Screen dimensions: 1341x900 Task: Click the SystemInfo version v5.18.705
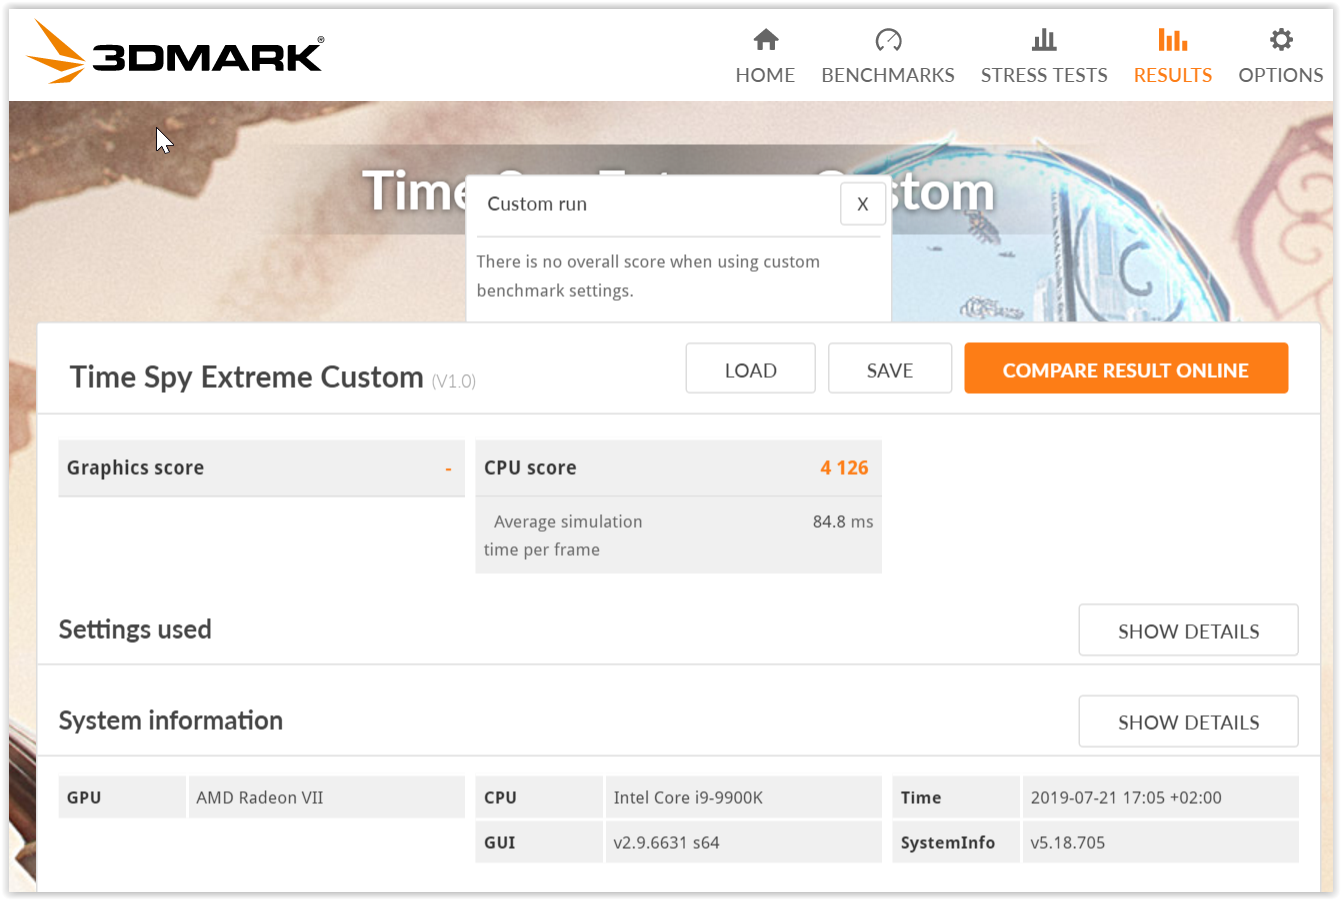[1067, 843]
